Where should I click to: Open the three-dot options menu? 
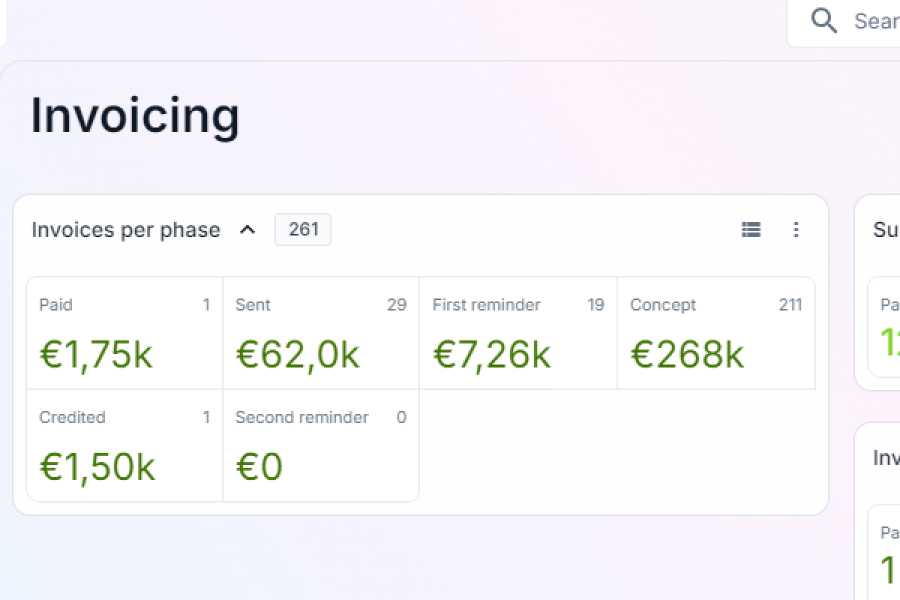click(796, 230)
